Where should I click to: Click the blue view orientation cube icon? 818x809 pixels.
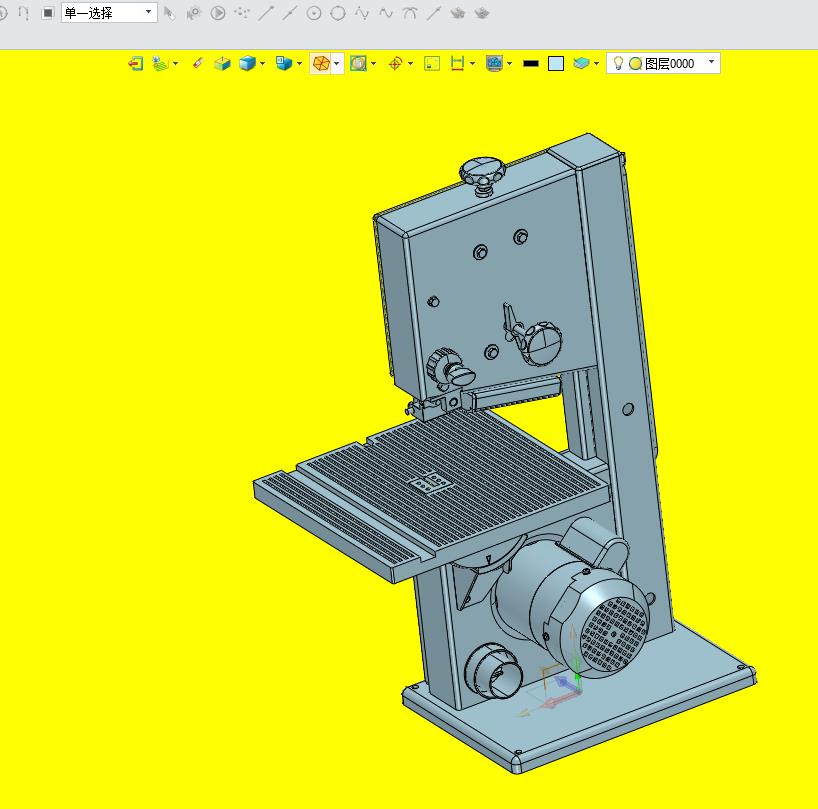(x=284, y=64)
